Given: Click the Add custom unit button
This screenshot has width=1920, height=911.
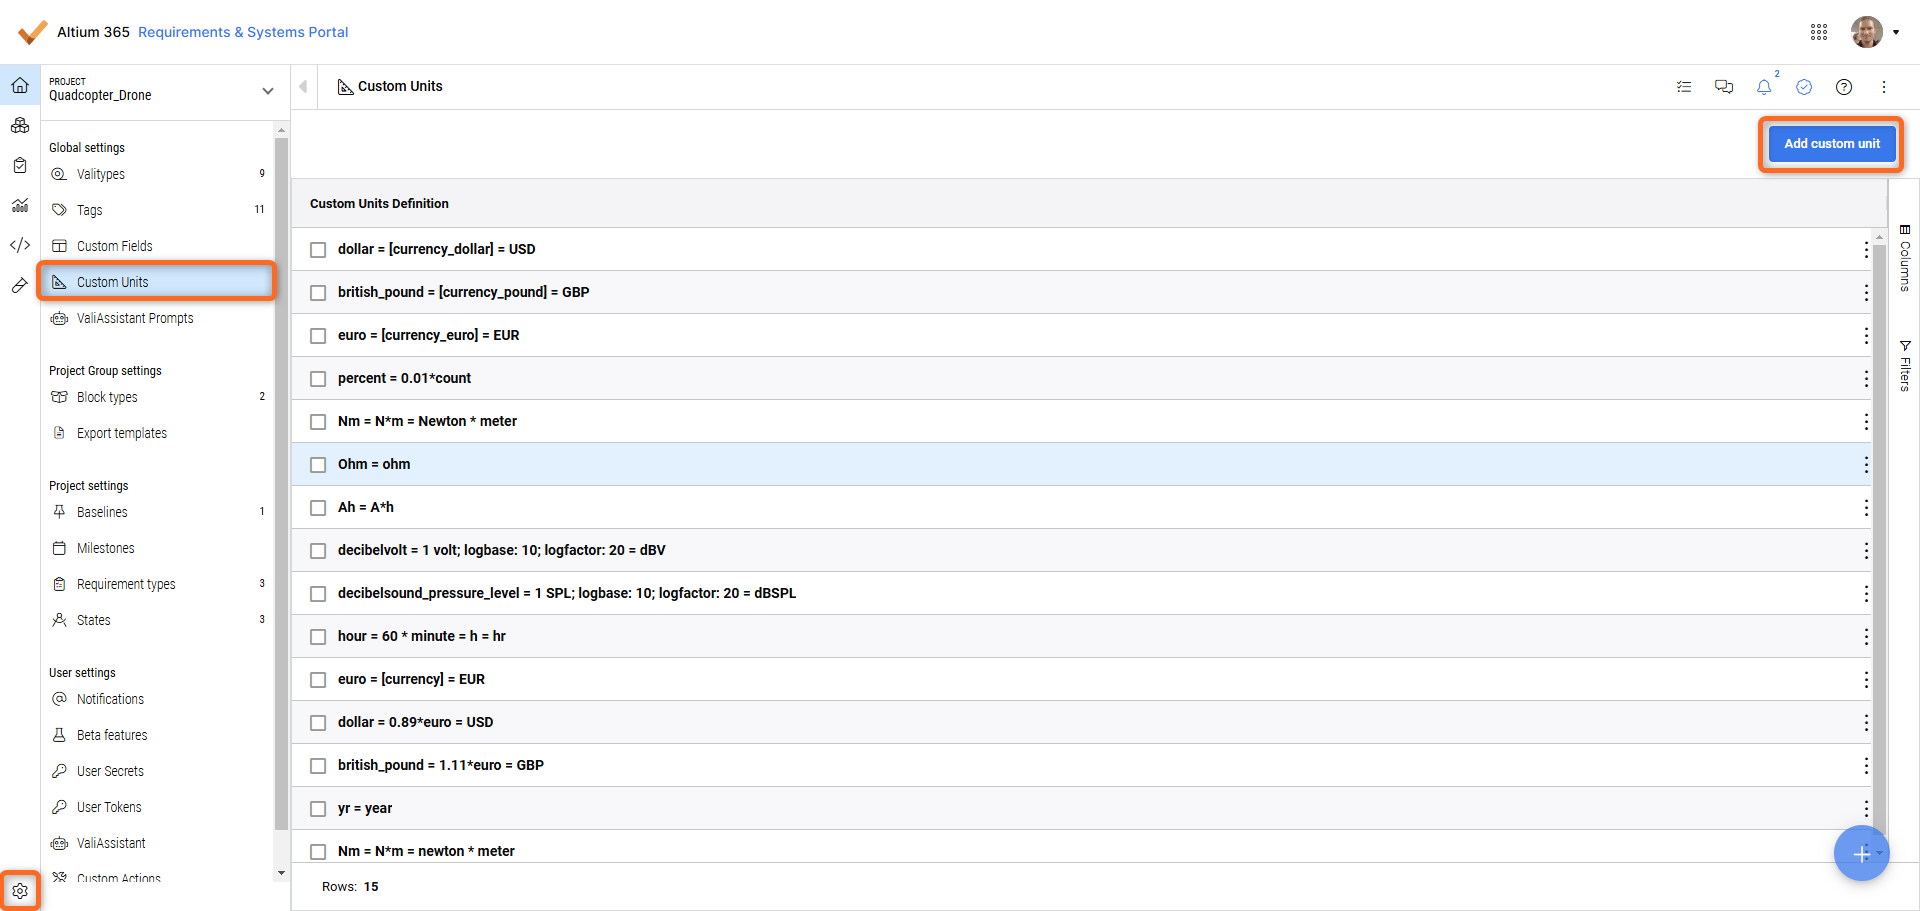Looking at the screenshot, I should (x=1832, y=144).
